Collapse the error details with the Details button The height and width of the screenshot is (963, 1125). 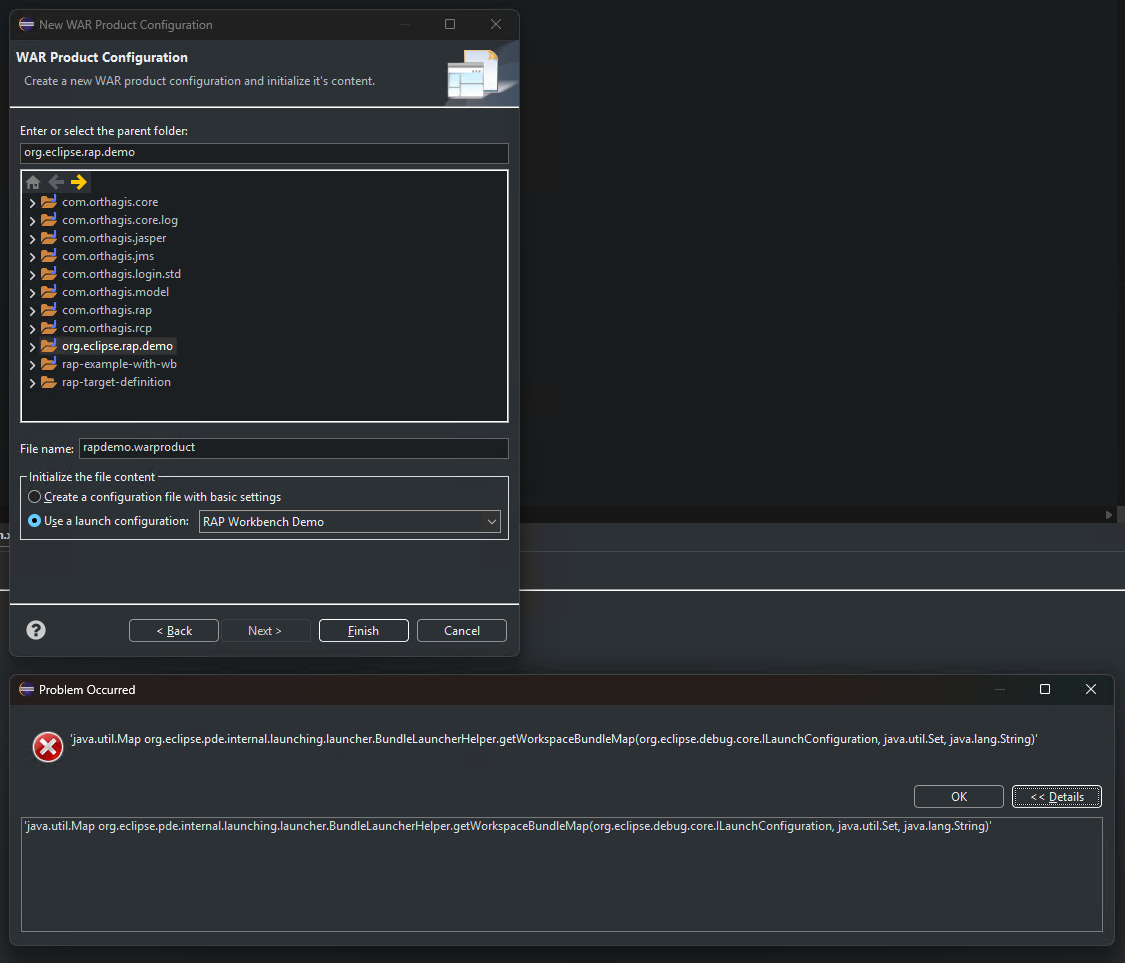[x=1056, y=796]
